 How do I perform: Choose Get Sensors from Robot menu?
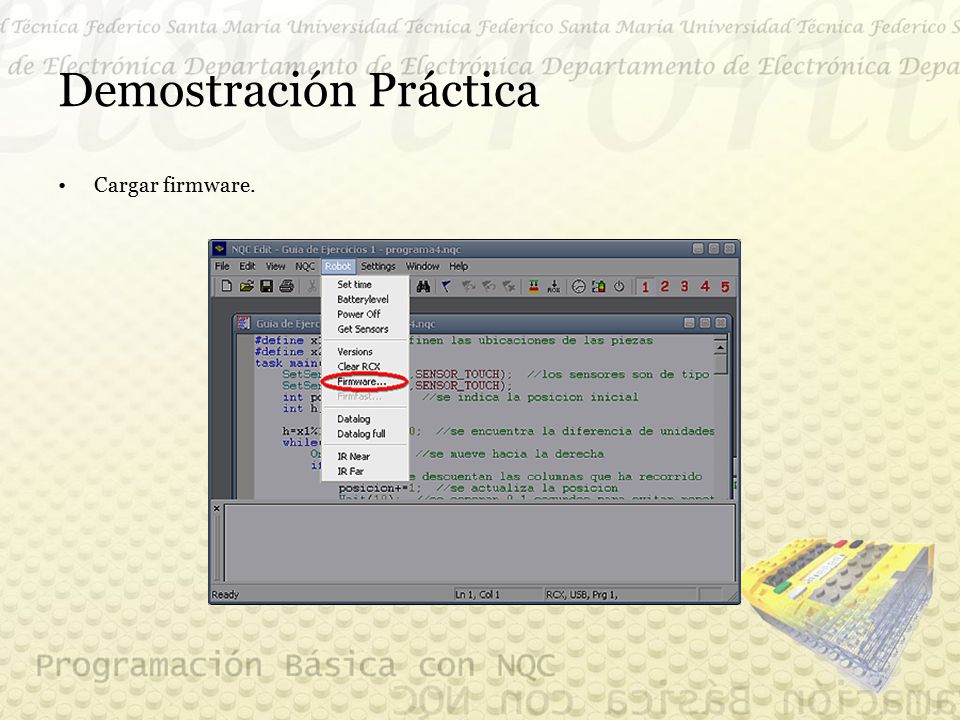(365, 329)
